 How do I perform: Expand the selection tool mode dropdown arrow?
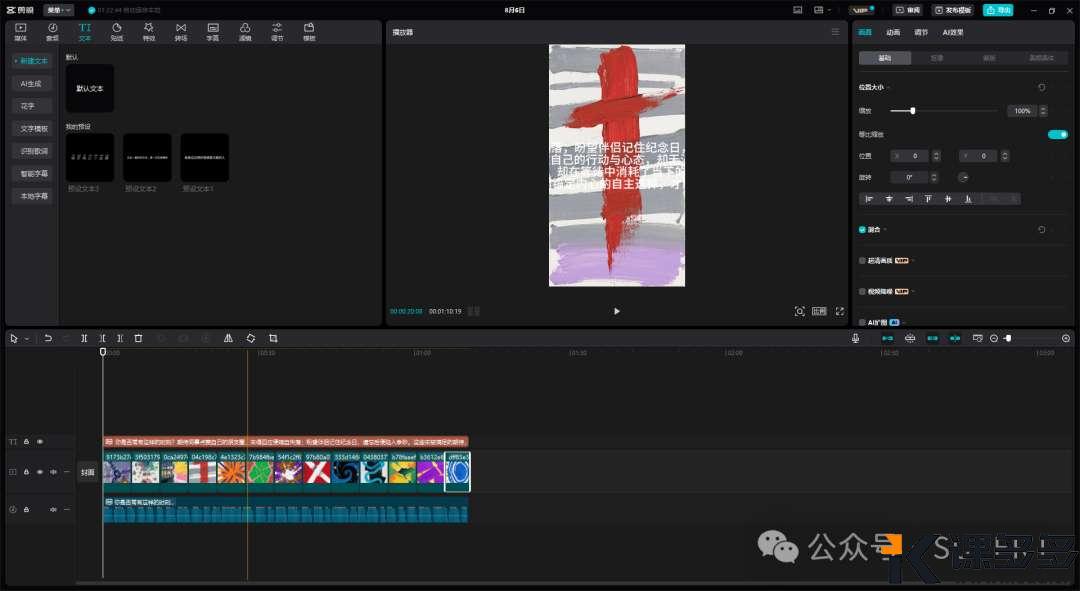(x=26, y=339)
